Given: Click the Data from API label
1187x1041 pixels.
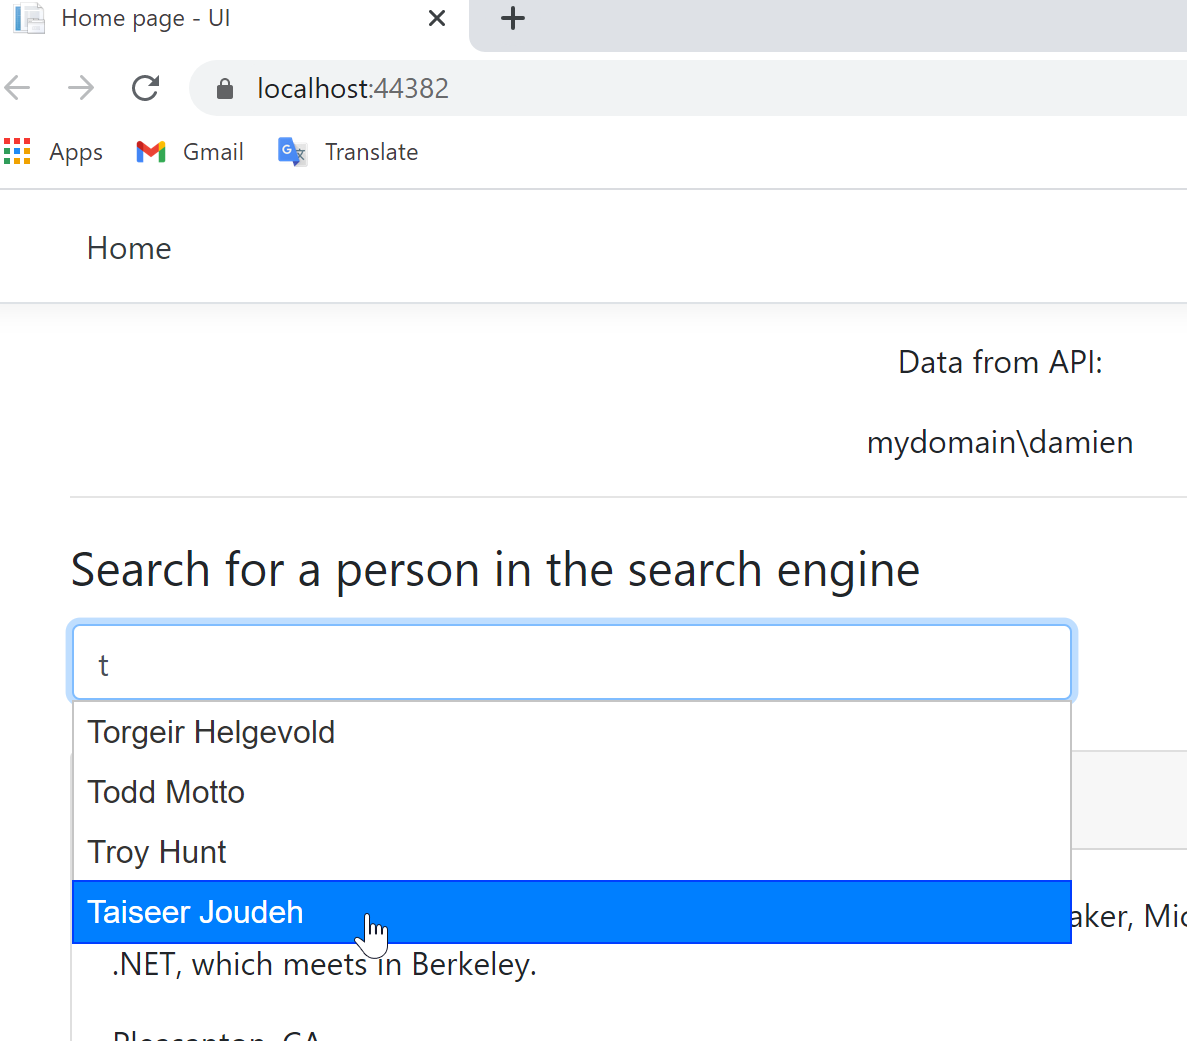Looking at the screenshot, I should [x=999, y=362].
